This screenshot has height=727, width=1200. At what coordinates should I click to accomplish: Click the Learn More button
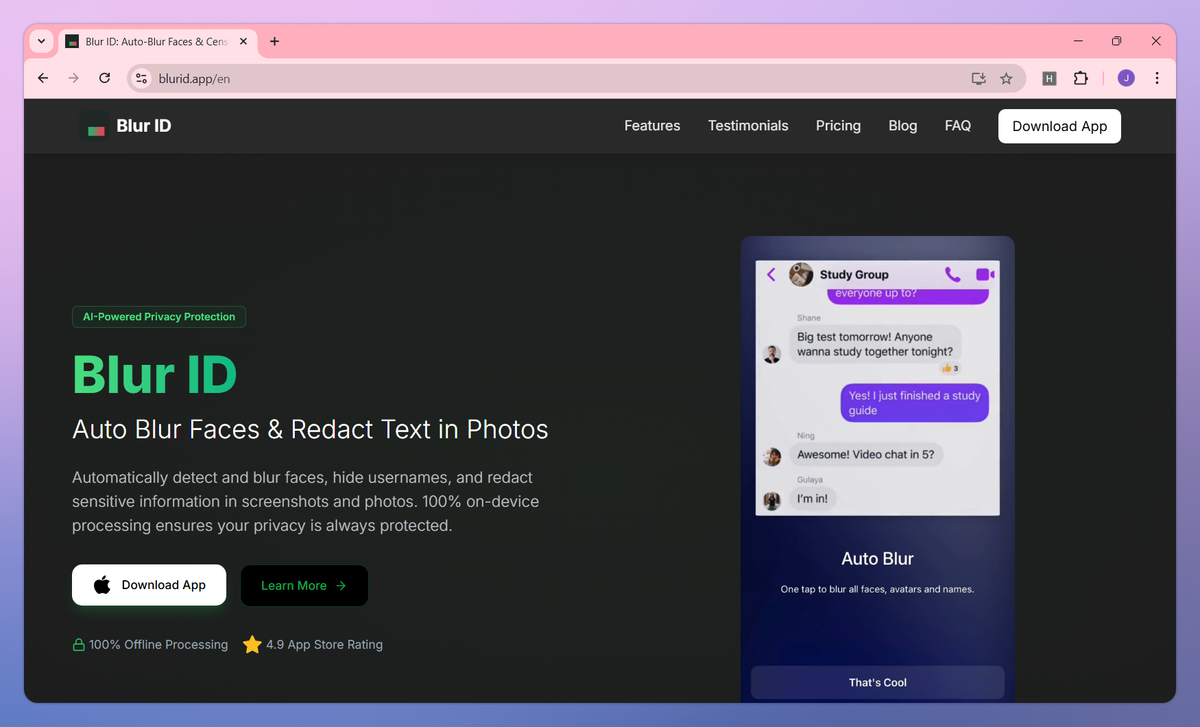click(304, 585)
